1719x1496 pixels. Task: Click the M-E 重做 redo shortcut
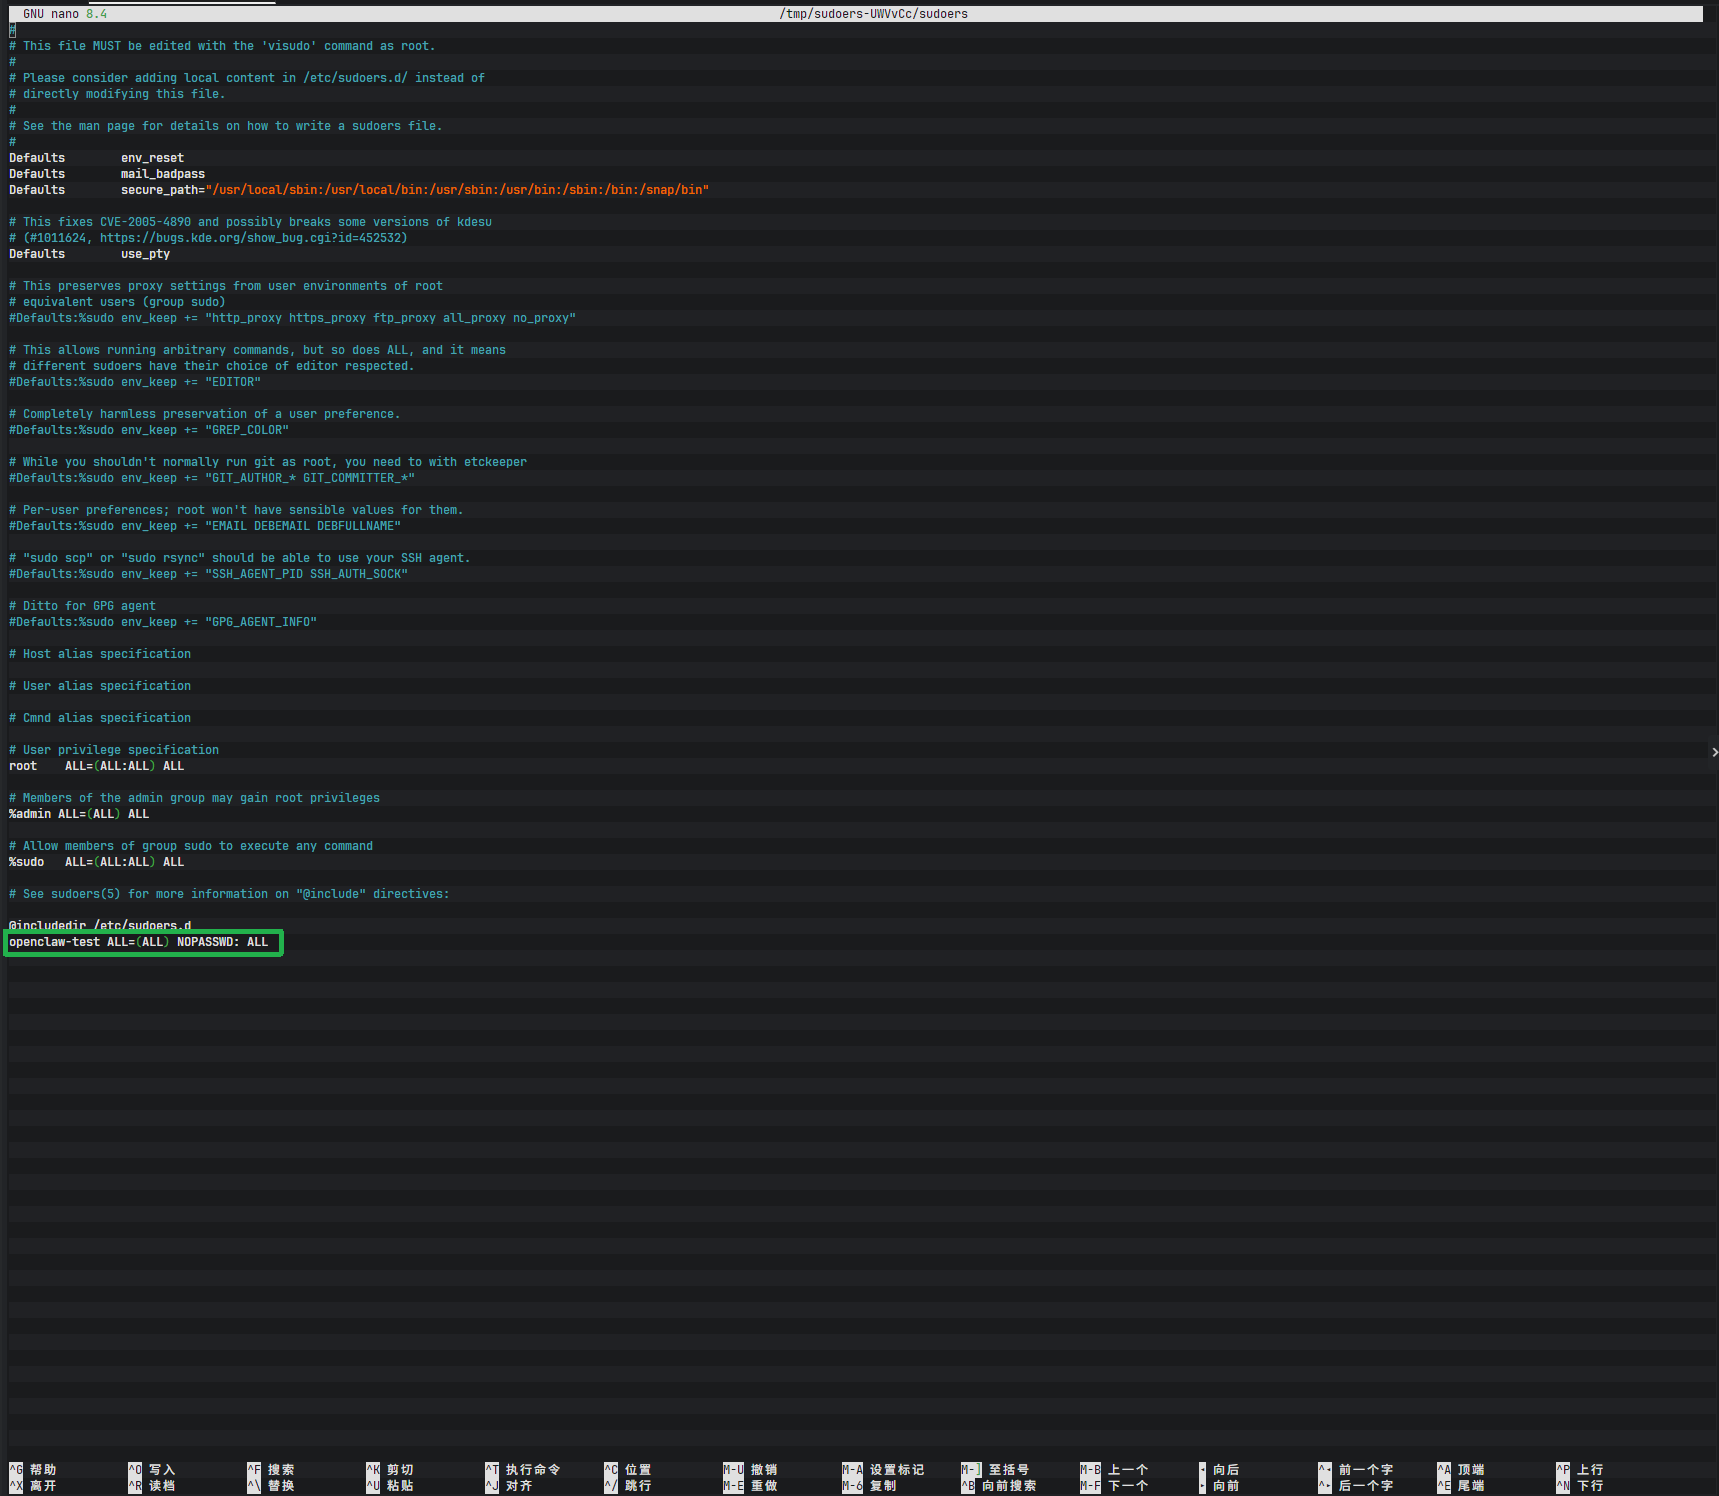(x=750, y=1486)
